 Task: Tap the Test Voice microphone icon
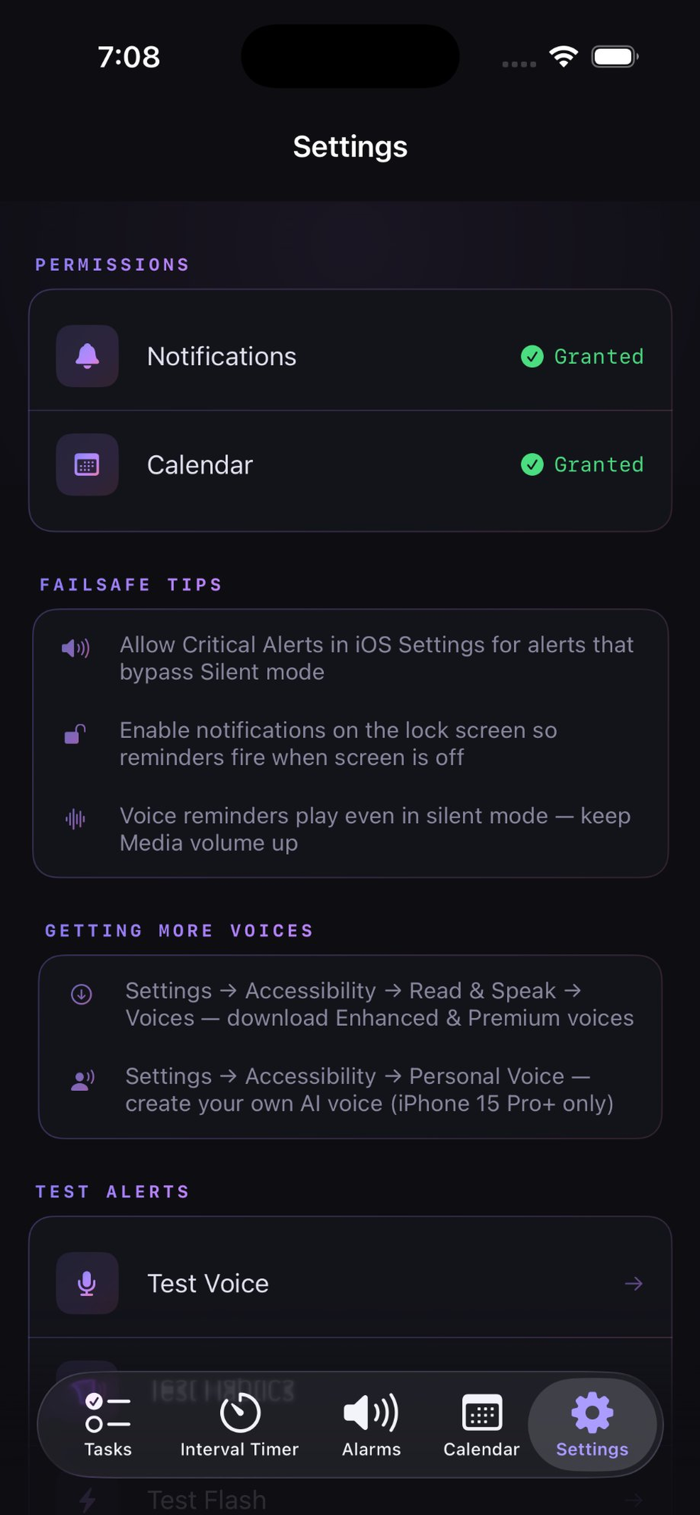point(87,1283)
